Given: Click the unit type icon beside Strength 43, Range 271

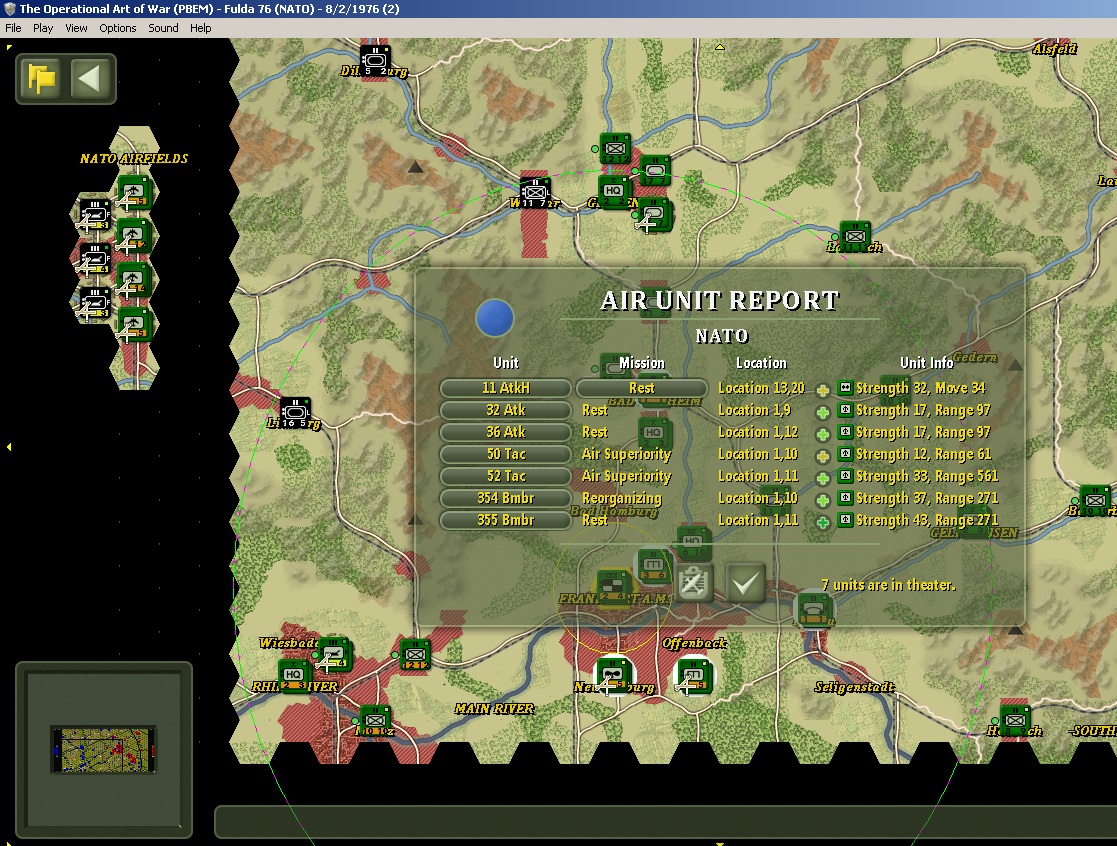Looking at the screenshot, I should click(845, 520).
